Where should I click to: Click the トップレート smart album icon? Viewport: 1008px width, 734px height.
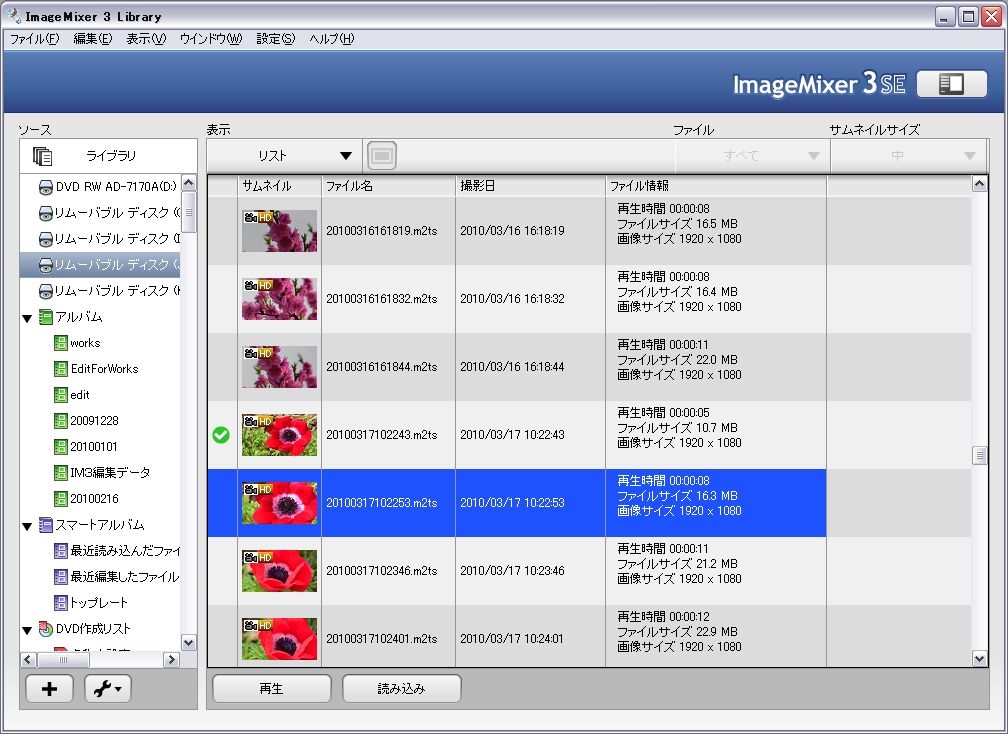click(60, 603)
